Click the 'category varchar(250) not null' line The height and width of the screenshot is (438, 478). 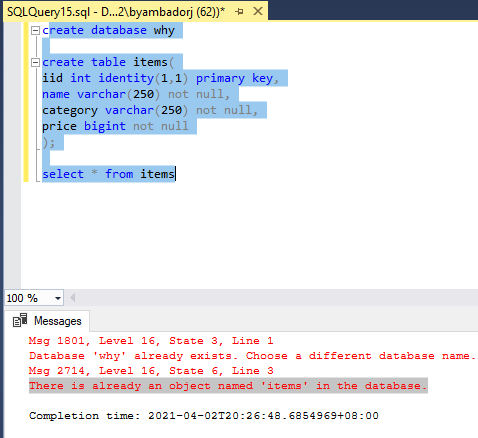click(150, 110)
